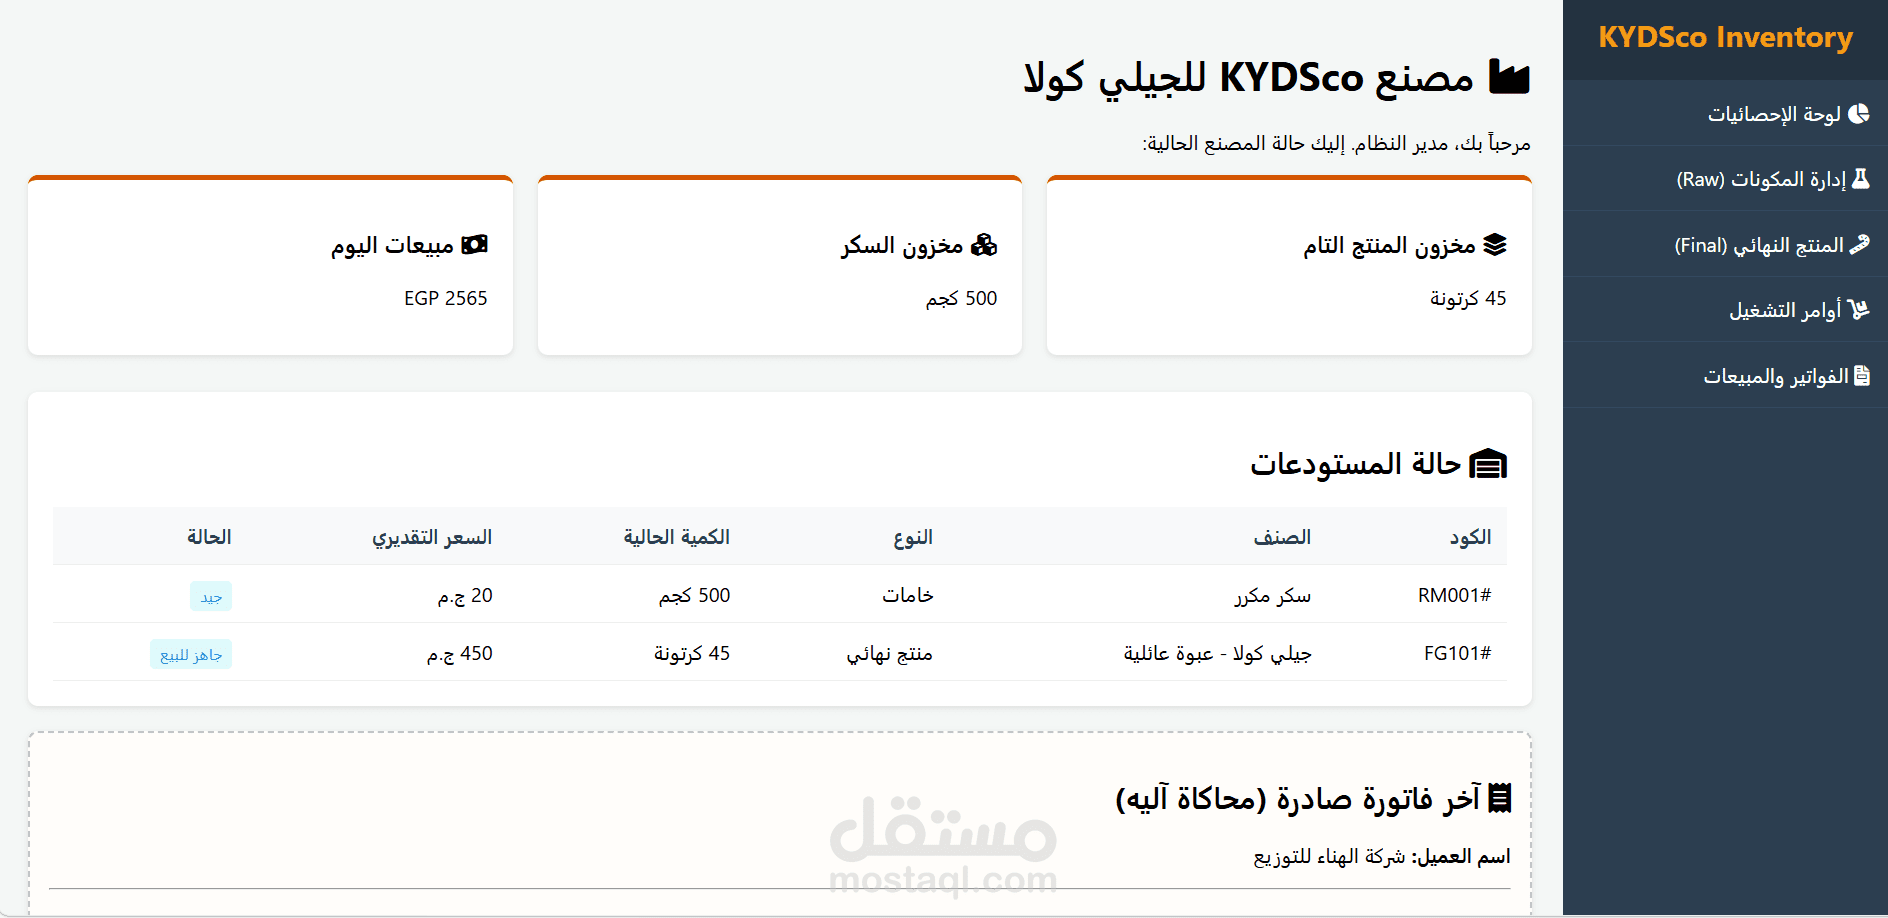Click the customer name شركة الهناء للتوزيع
Screen dimensions: 1888x918
1329,856
